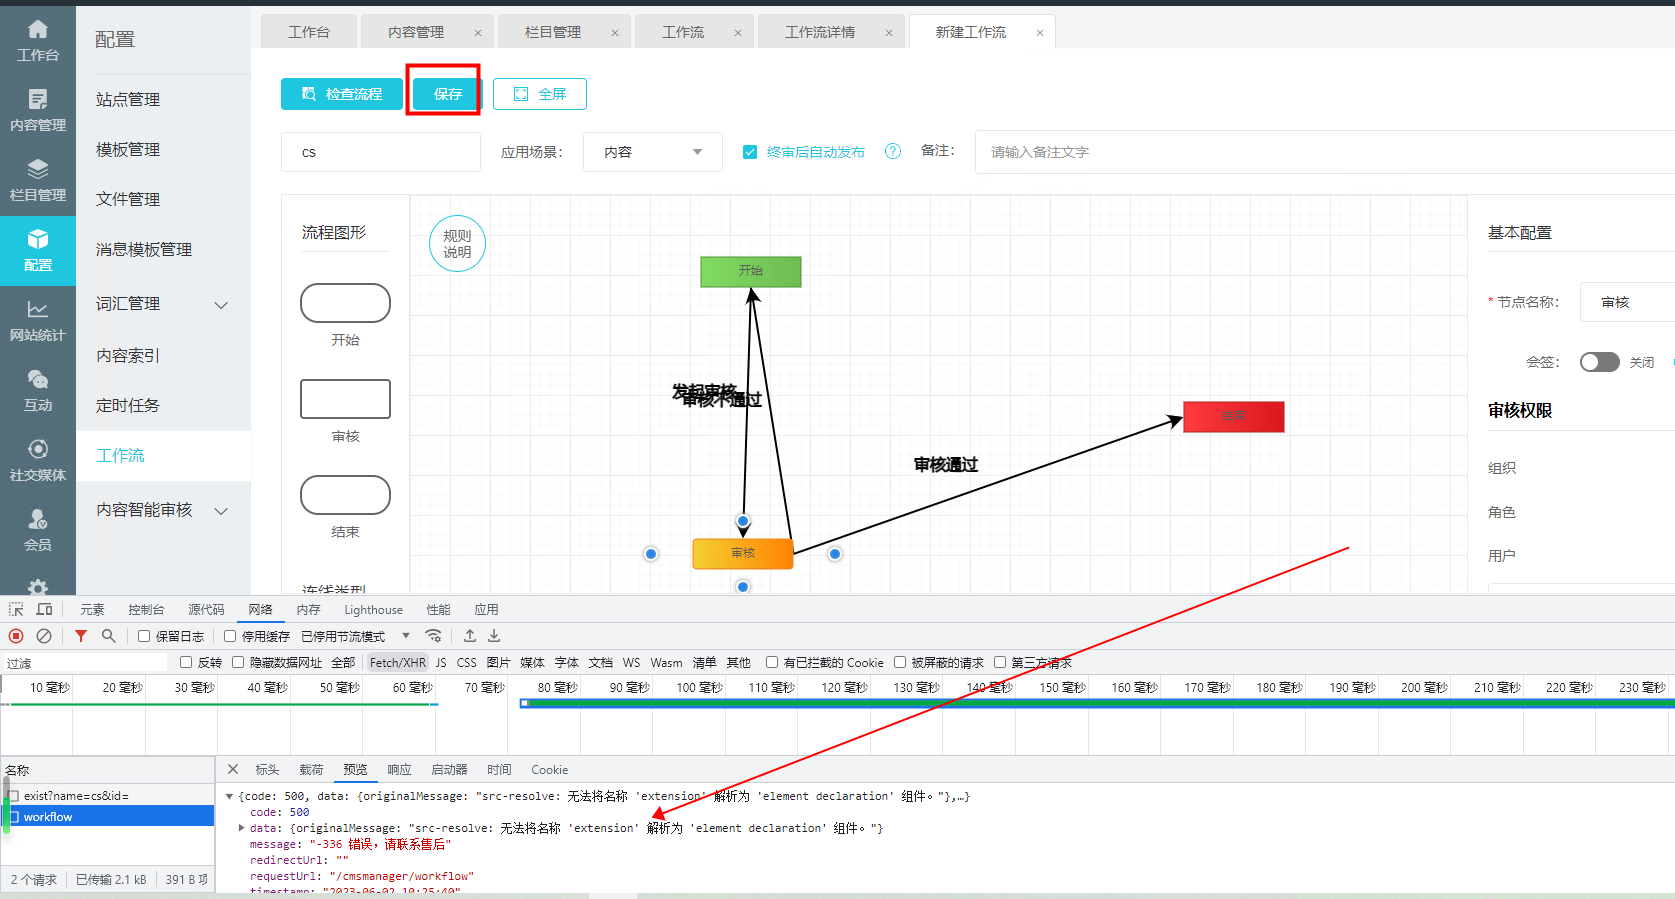This screenshot has height=899, width=1675.
Task: Open 栏目管理 in the left rail
Action: pos(38,180)
